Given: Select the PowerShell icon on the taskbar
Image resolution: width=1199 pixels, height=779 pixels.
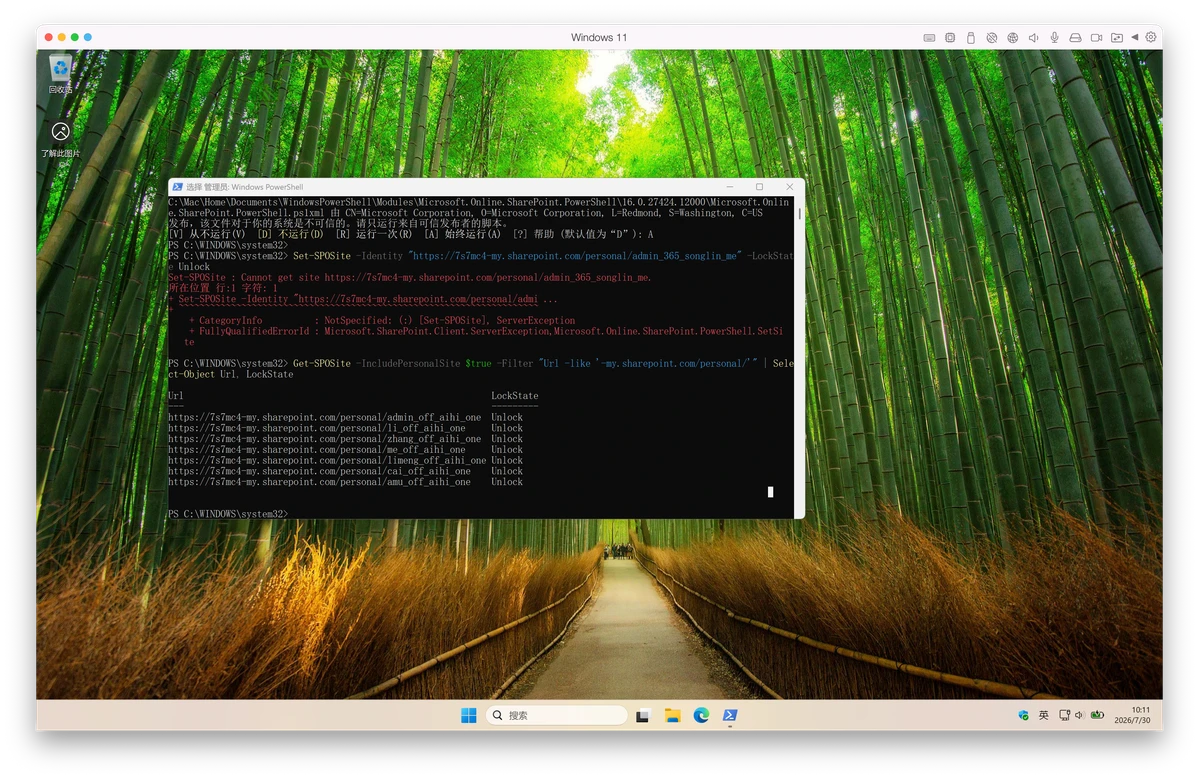Looking at the screenshot, I should point(730,715).
